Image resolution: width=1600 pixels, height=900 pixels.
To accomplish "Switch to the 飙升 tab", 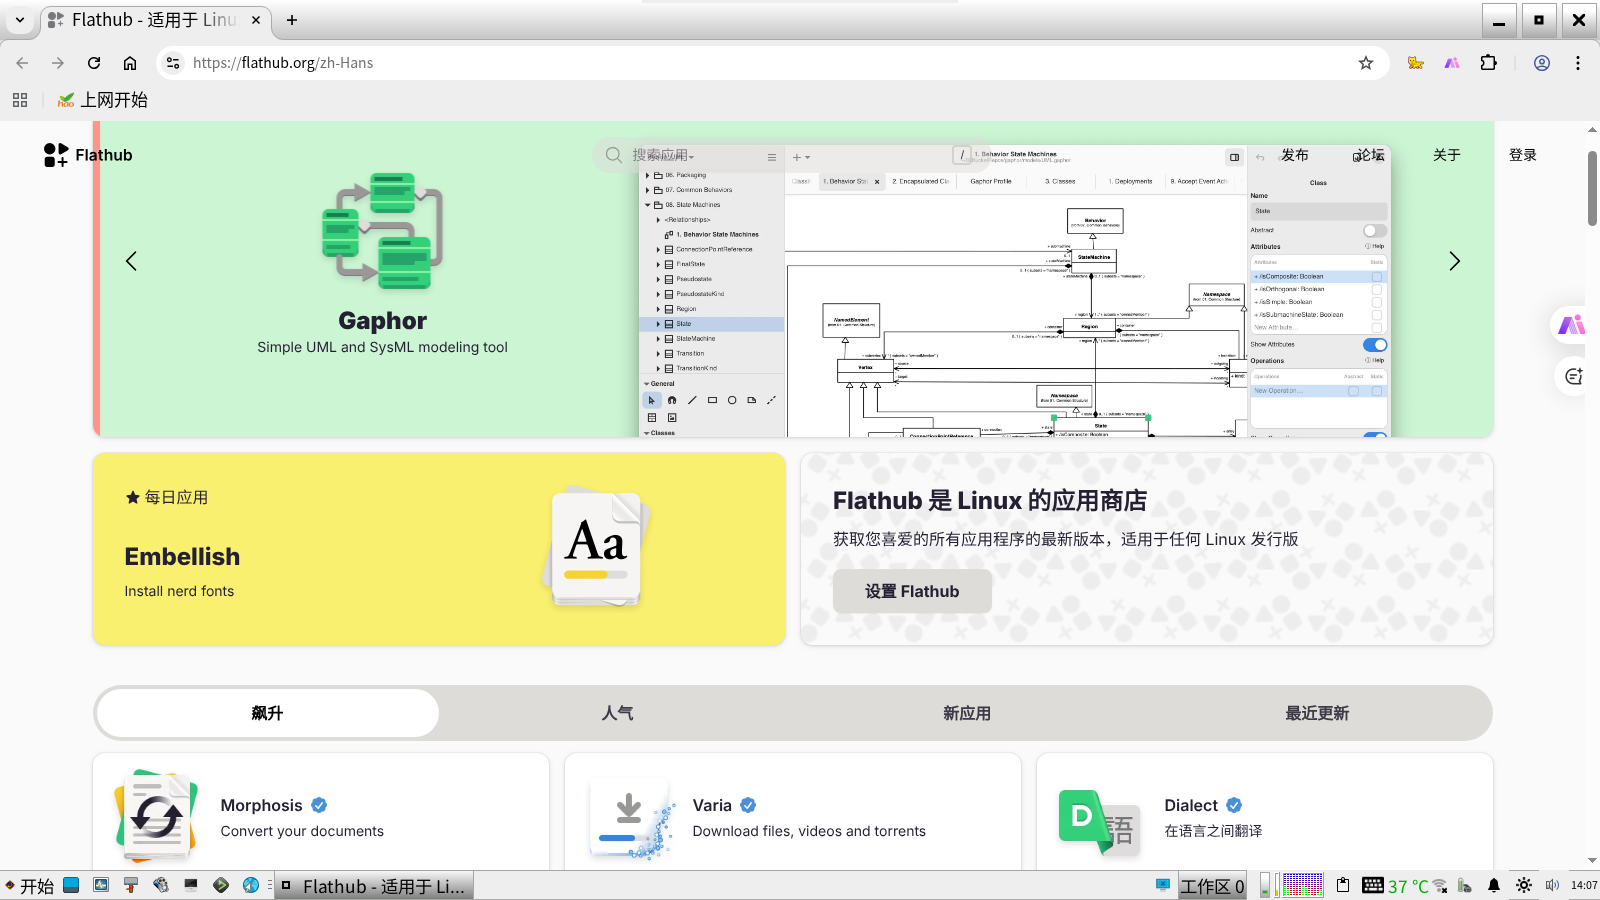I will tap(267, 713).
